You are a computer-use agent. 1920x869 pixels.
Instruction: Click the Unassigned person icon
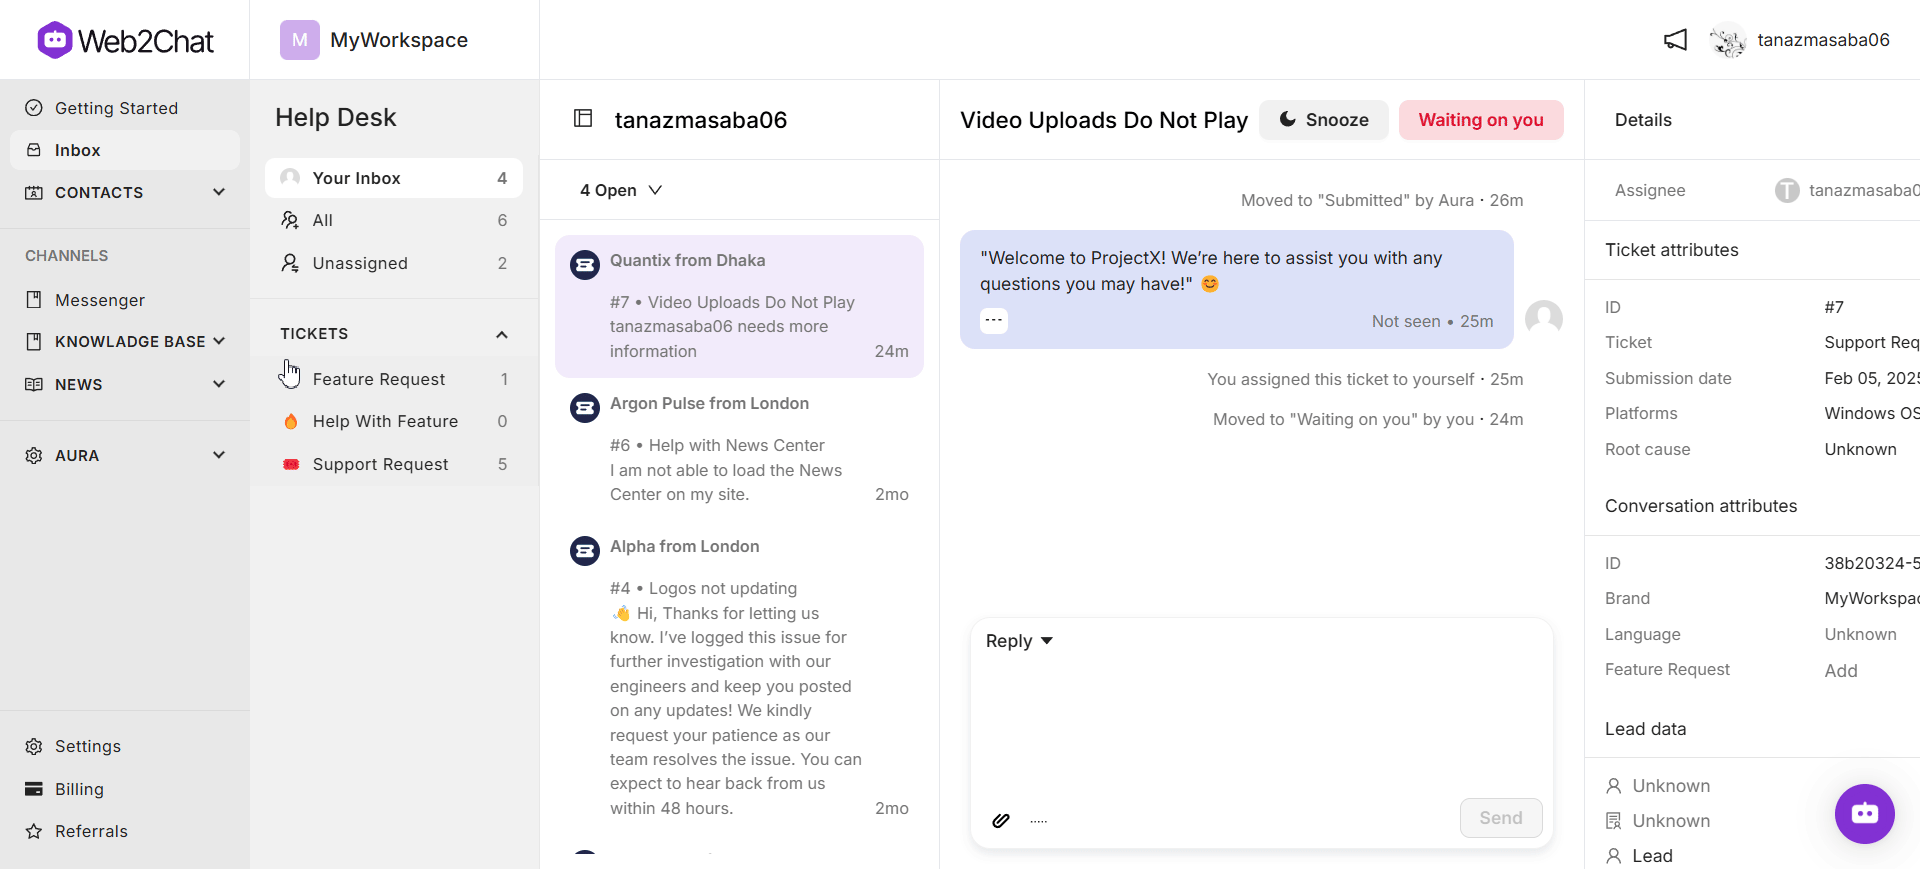pyautogui.click(x=290, y=263)
